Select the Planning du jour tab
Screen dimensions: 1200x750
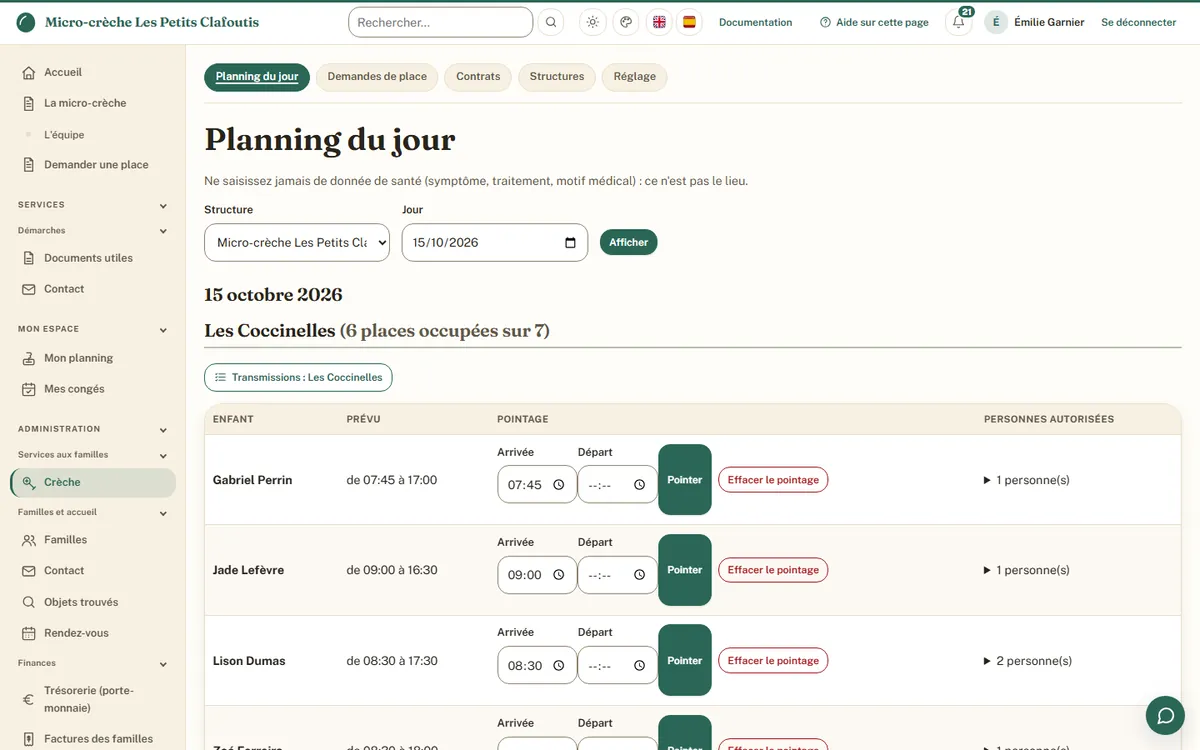[257, 77]
